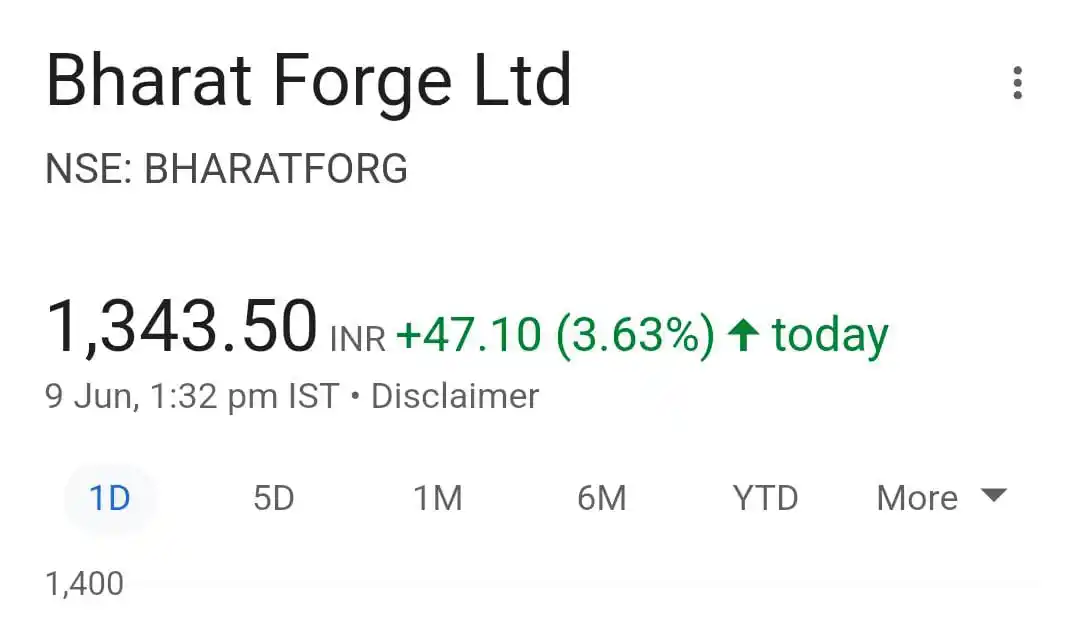Image resolution: width=1080 pixels, height=619 pixels.
Task: Click the green upward trend arrow
Action: pyautogui.click(x=742, y=333)
